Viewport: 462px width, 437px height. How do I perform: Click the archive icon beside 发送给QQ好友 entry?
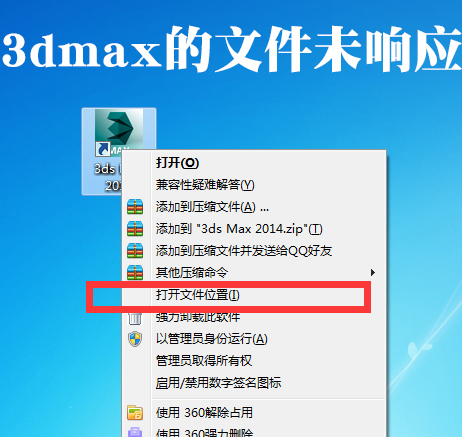pos(135,251)
